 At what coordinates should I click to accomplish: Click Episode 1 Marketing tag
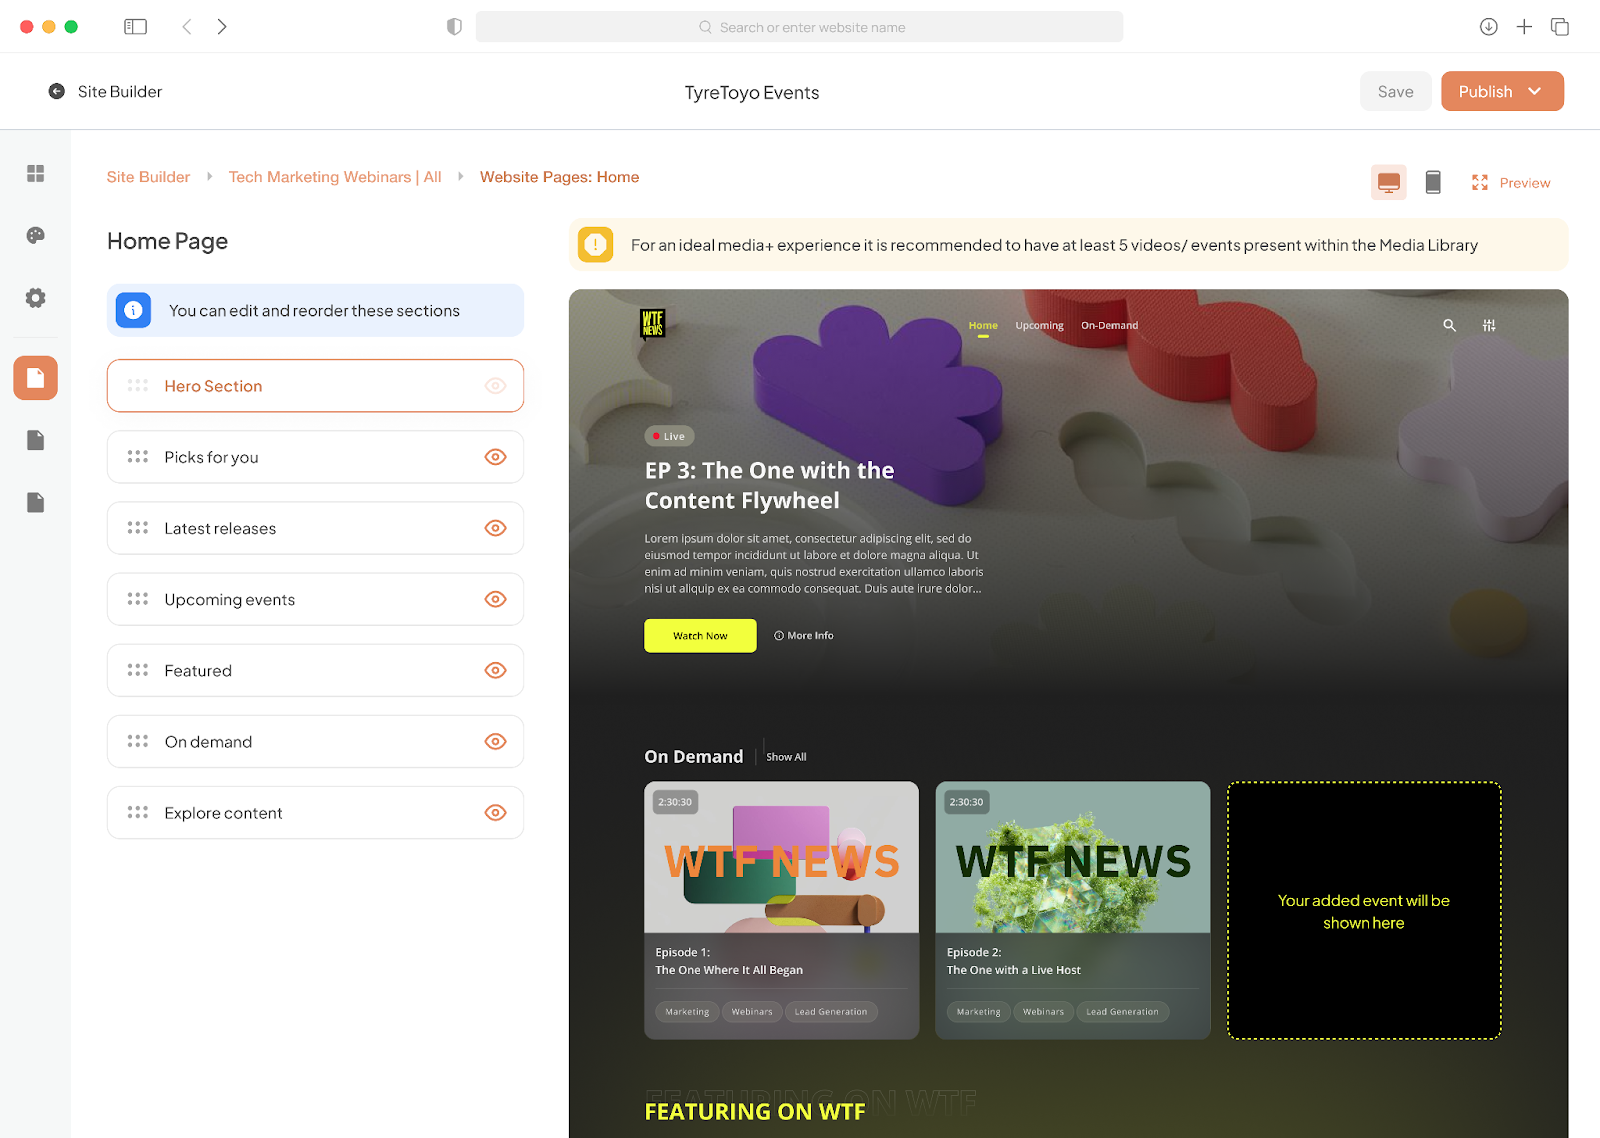pos(687,1012)
